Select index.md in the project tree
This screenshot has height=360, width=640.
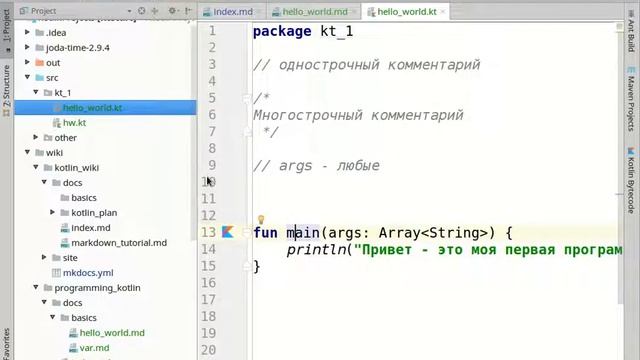pyautogui.click(x=91, y=228)
